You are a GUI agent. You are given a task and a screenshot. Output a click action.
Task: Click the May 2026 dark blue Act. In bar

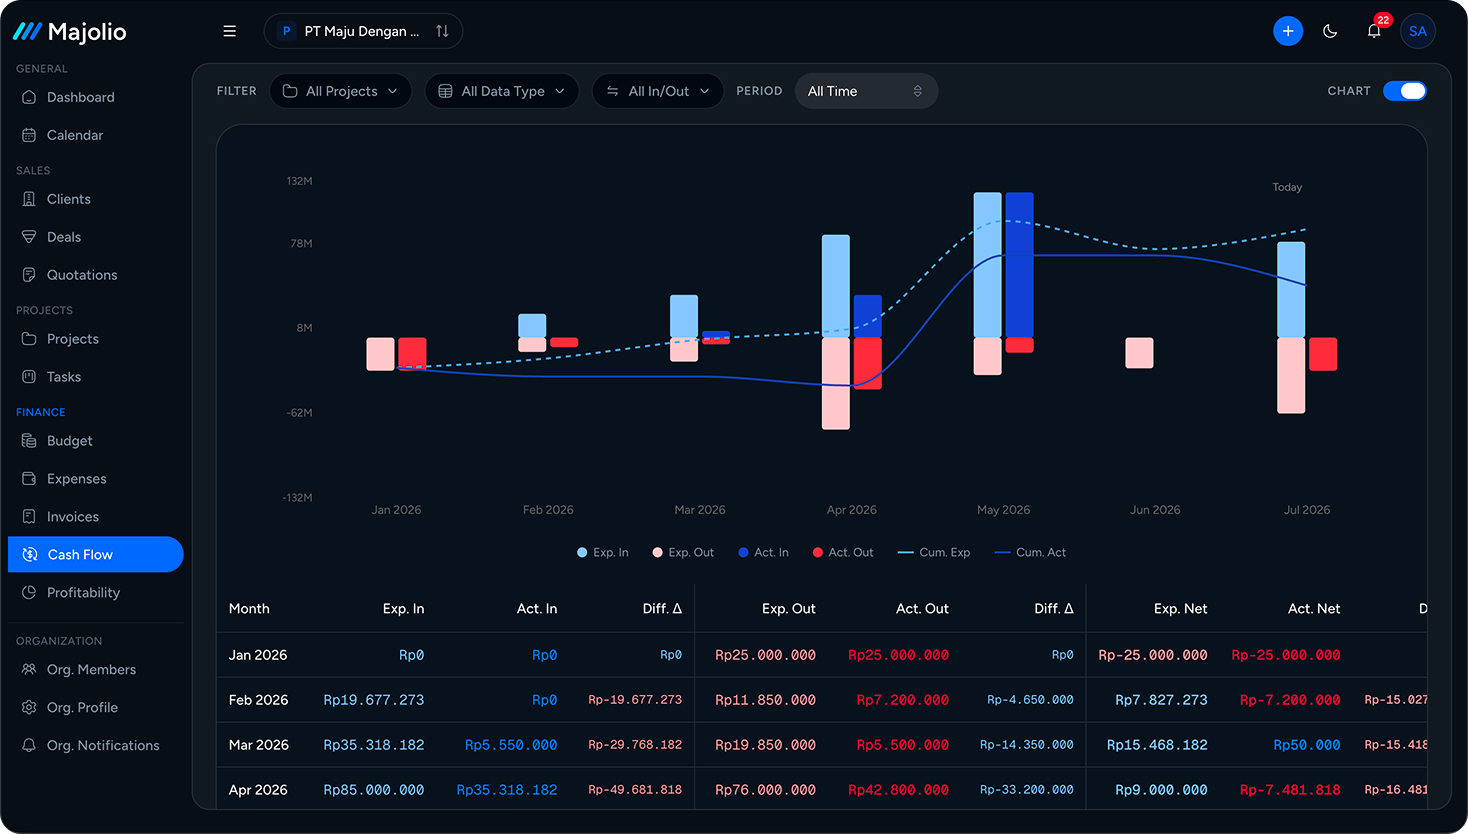[1019, 265]
